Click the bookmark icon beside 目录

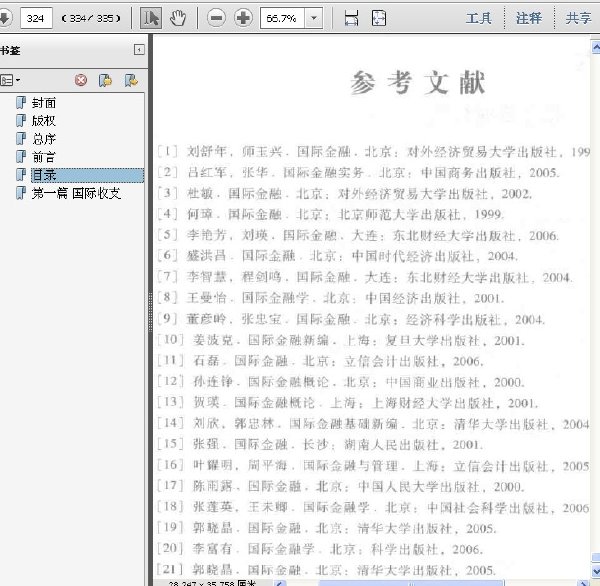point(21,175)
